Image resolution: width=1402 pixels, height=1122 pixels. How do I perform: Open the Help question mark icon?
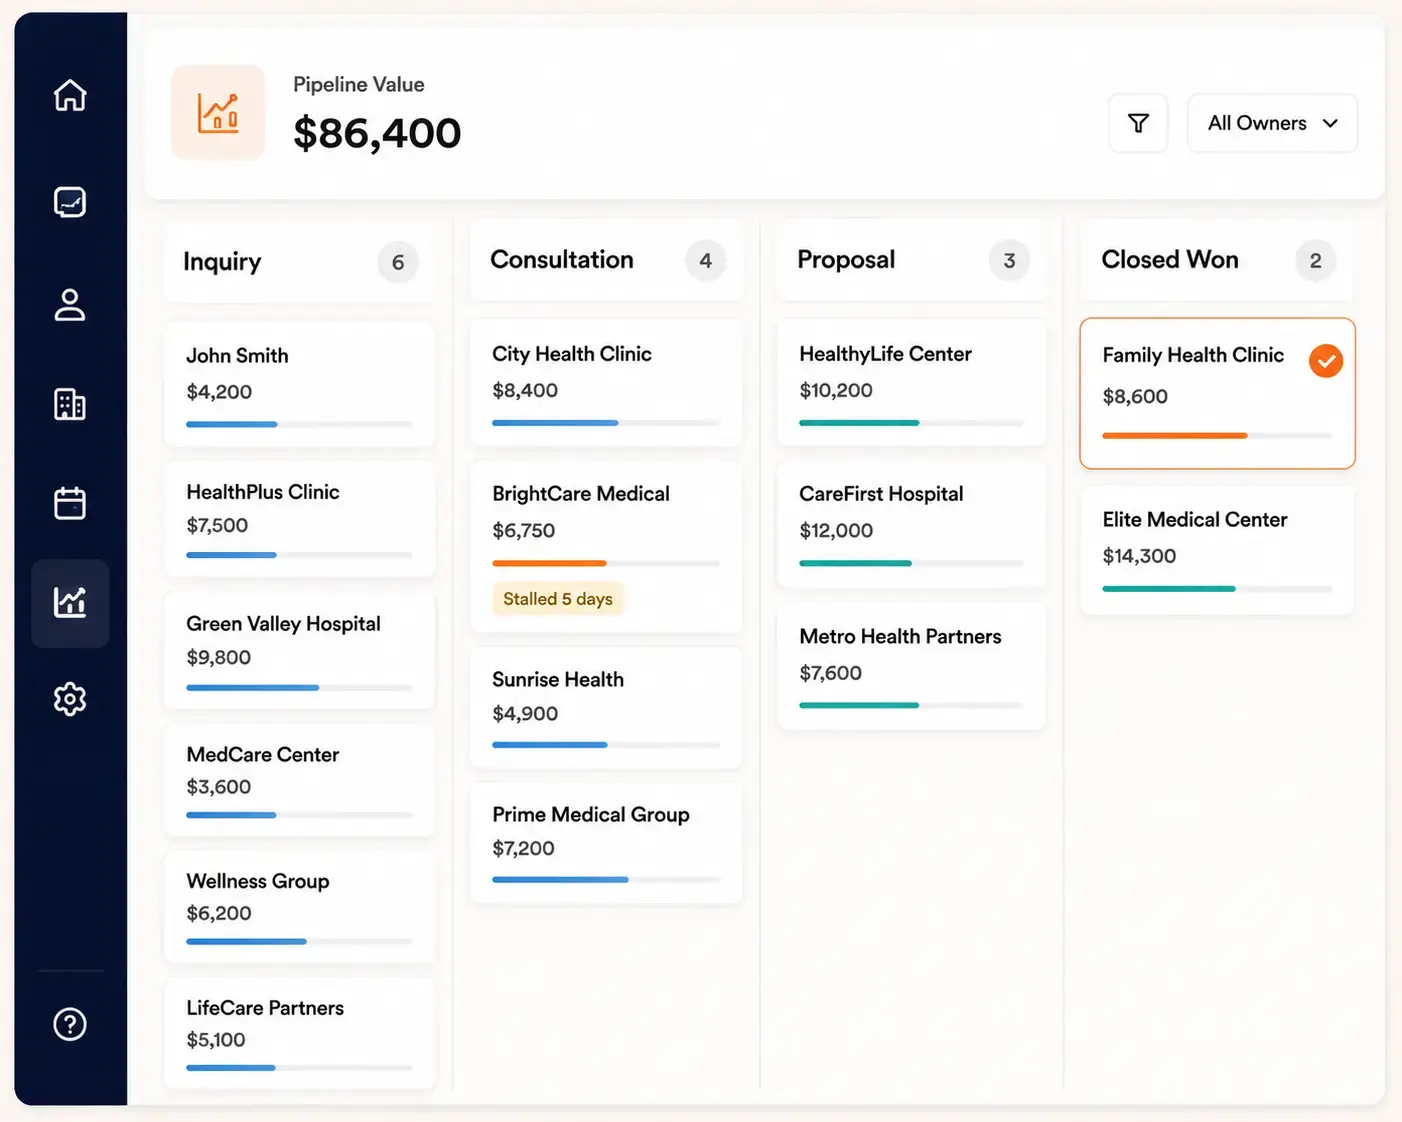[x=70, y=1024]
